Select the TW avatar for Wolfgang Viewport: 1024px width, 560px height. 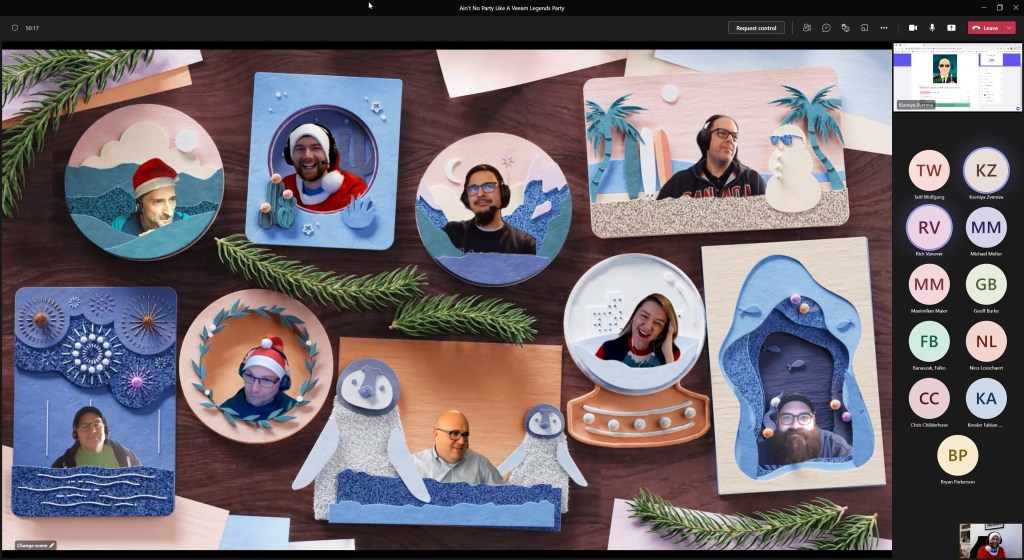[x=929, y=170]
